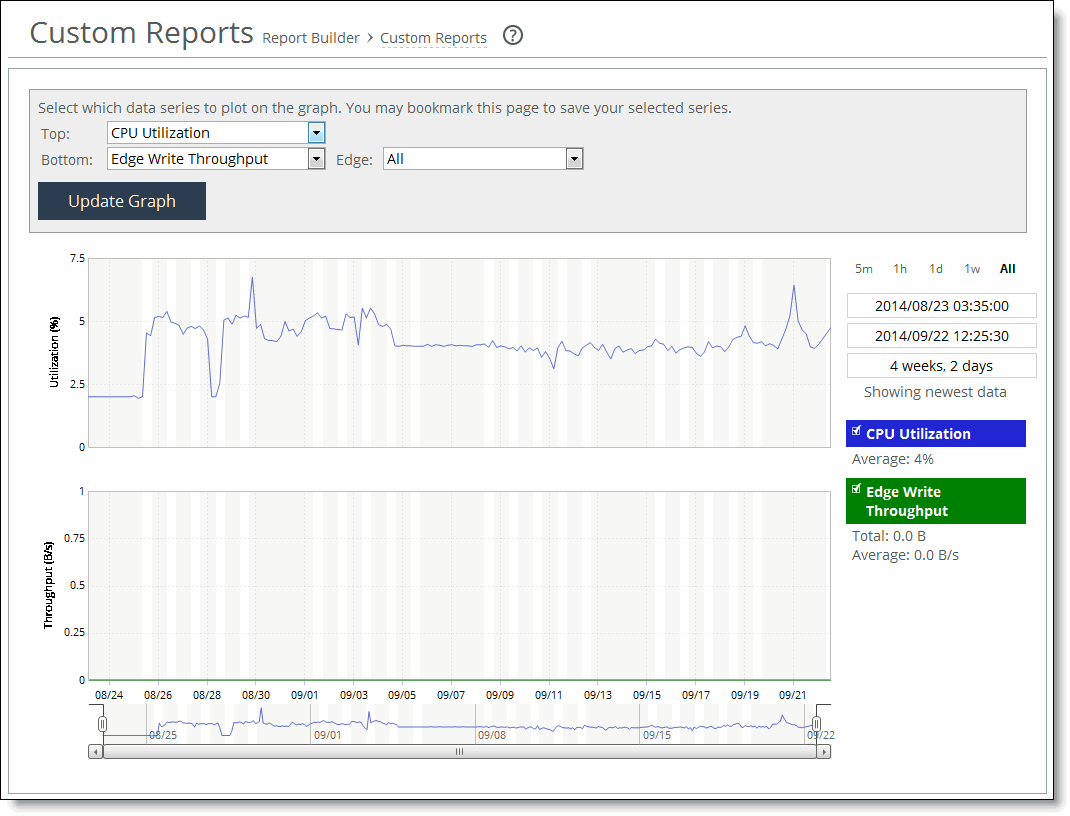Click the horizontal timeline scrollbar thumb
The image size is (1070, 816).
(460, 752)
